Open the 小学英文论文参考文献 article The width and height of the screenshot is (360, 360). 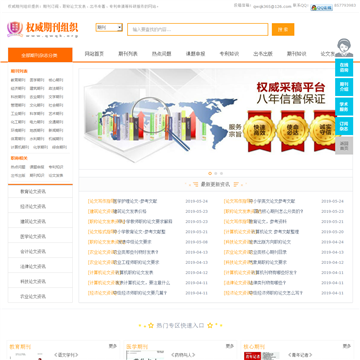(272, 201)
